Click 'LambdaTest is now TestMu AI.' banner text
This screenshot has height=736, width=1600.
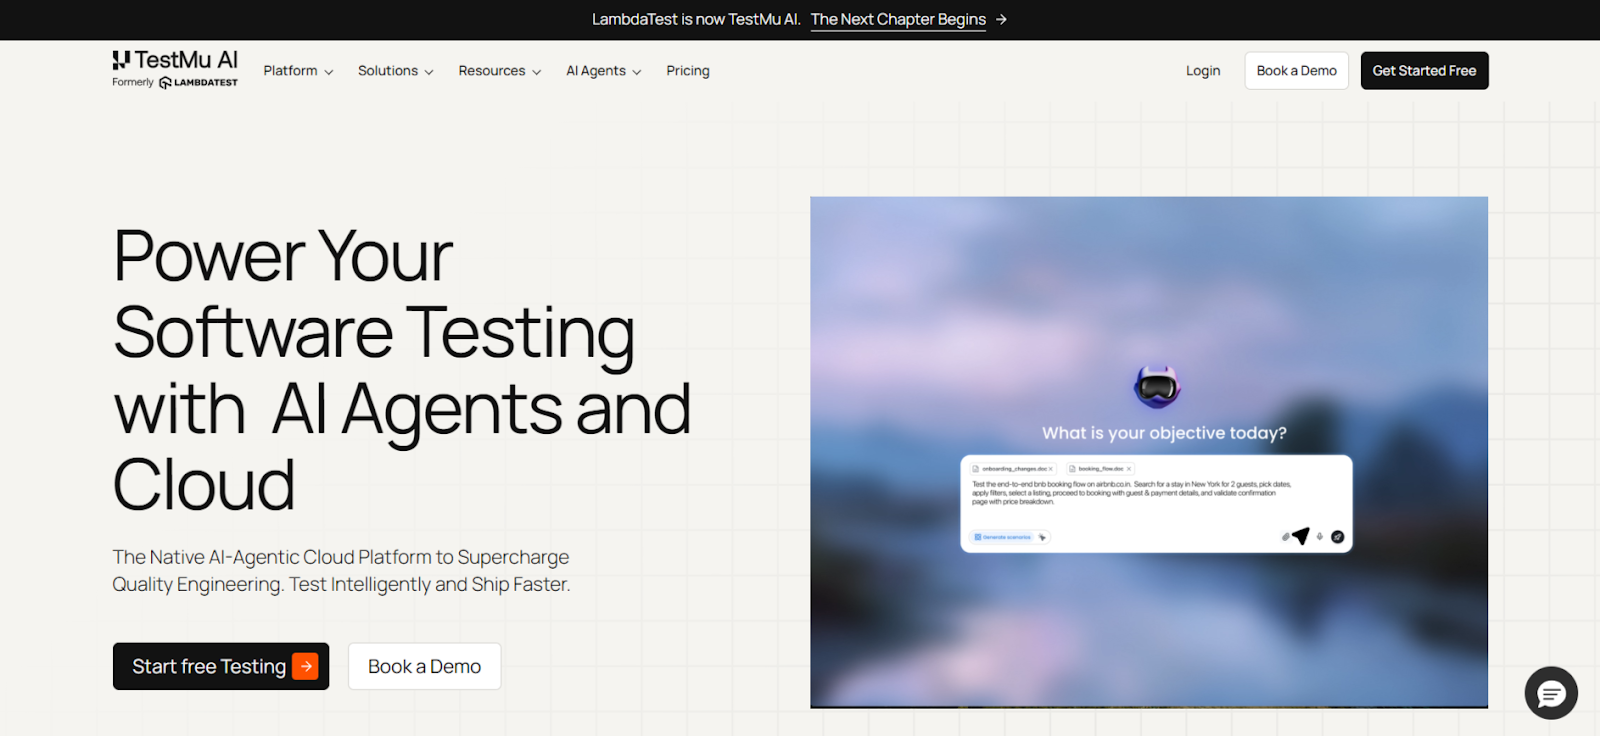tap(696, 19)
